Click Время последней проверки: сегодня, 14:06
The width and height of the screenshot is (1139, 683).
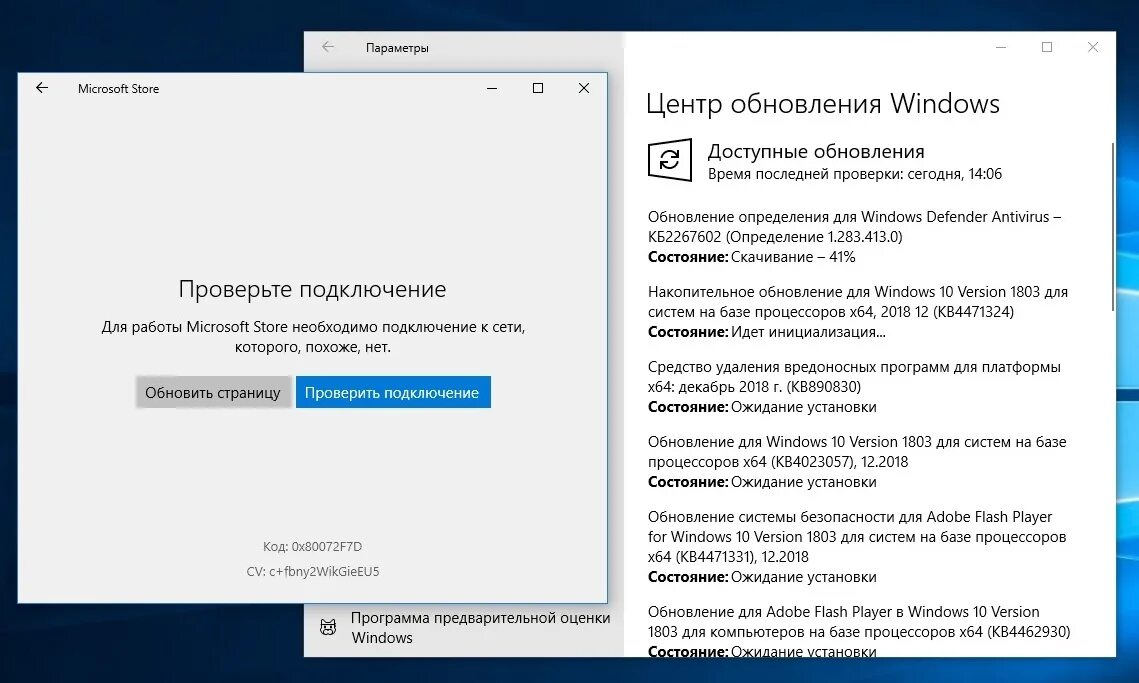point(855,174)
